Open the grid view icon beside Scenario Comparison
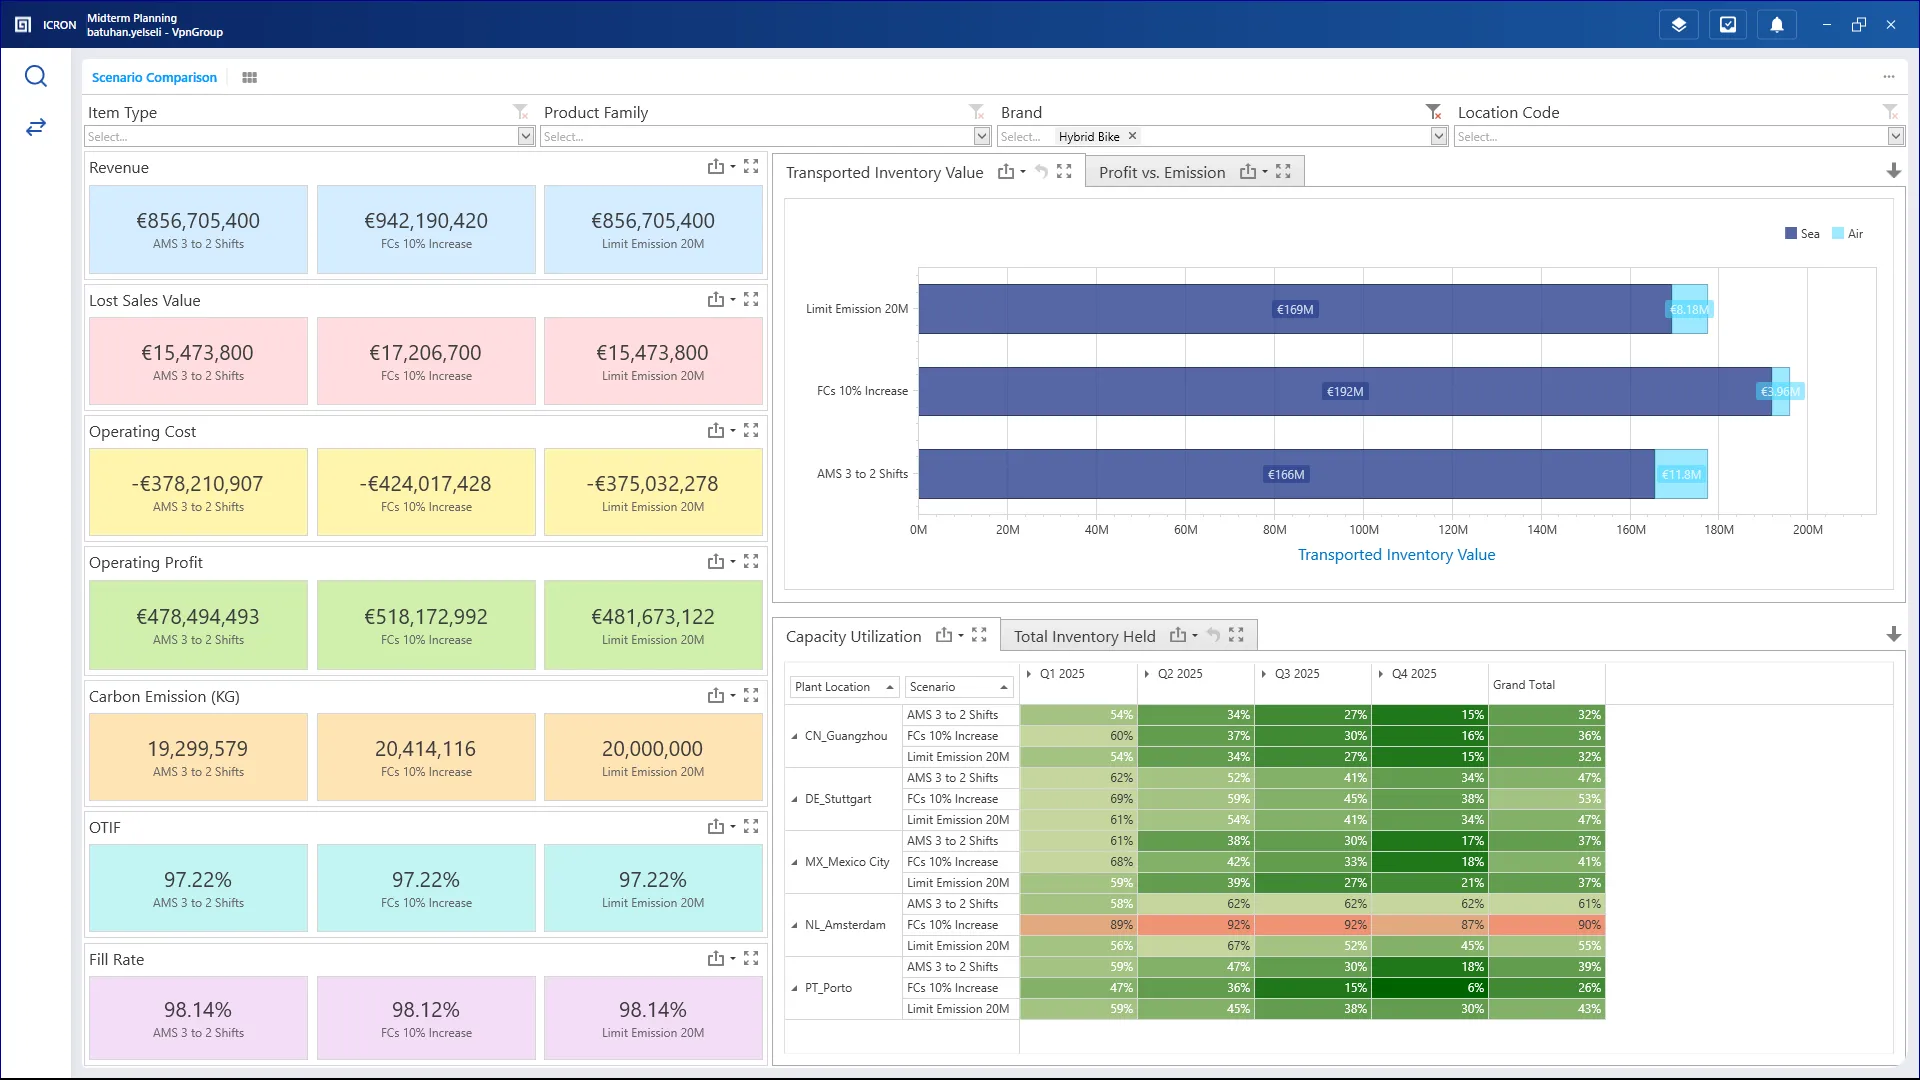 (248, 77)
